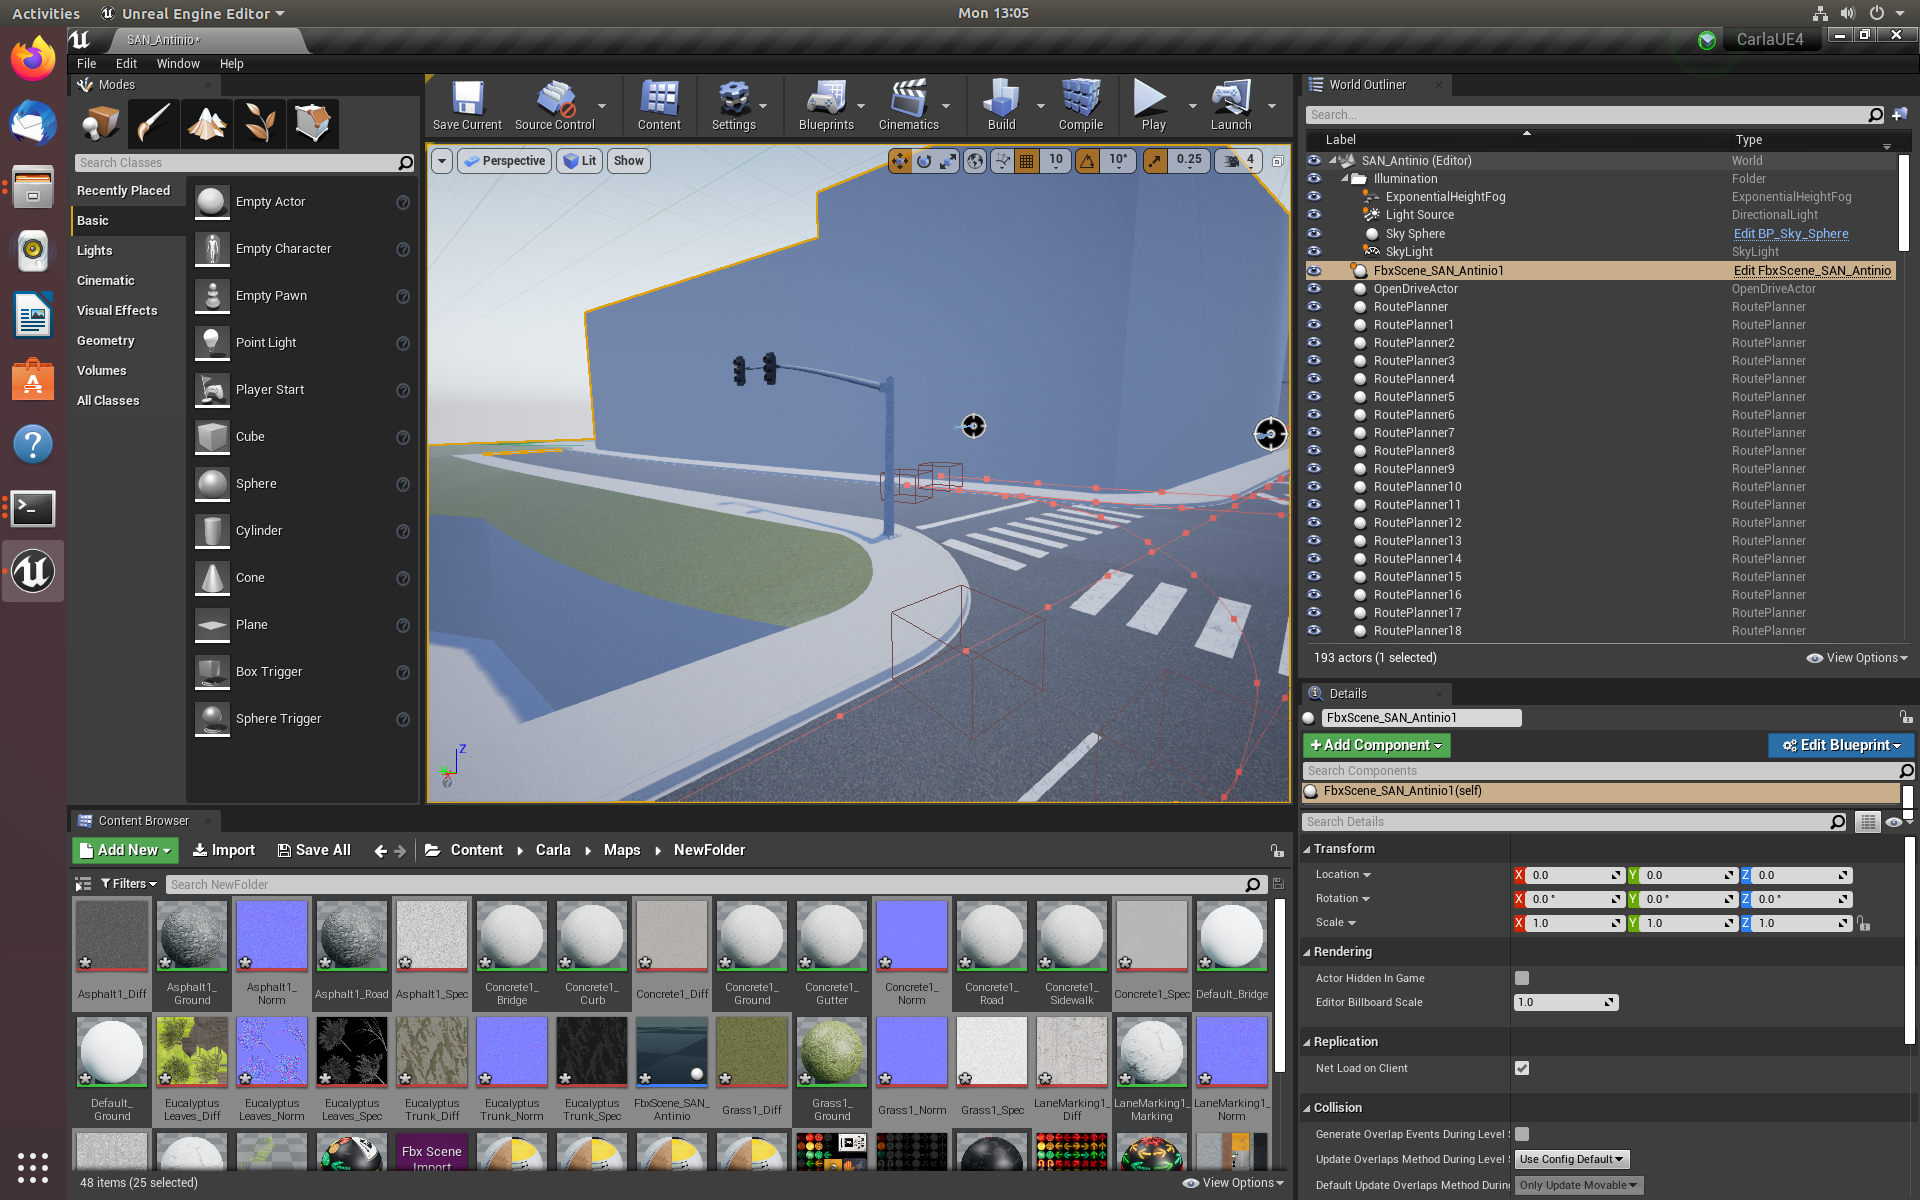Open View Options in the World Outliner
This screenshot has width=1920, height=1200.
click(1857, 658)
